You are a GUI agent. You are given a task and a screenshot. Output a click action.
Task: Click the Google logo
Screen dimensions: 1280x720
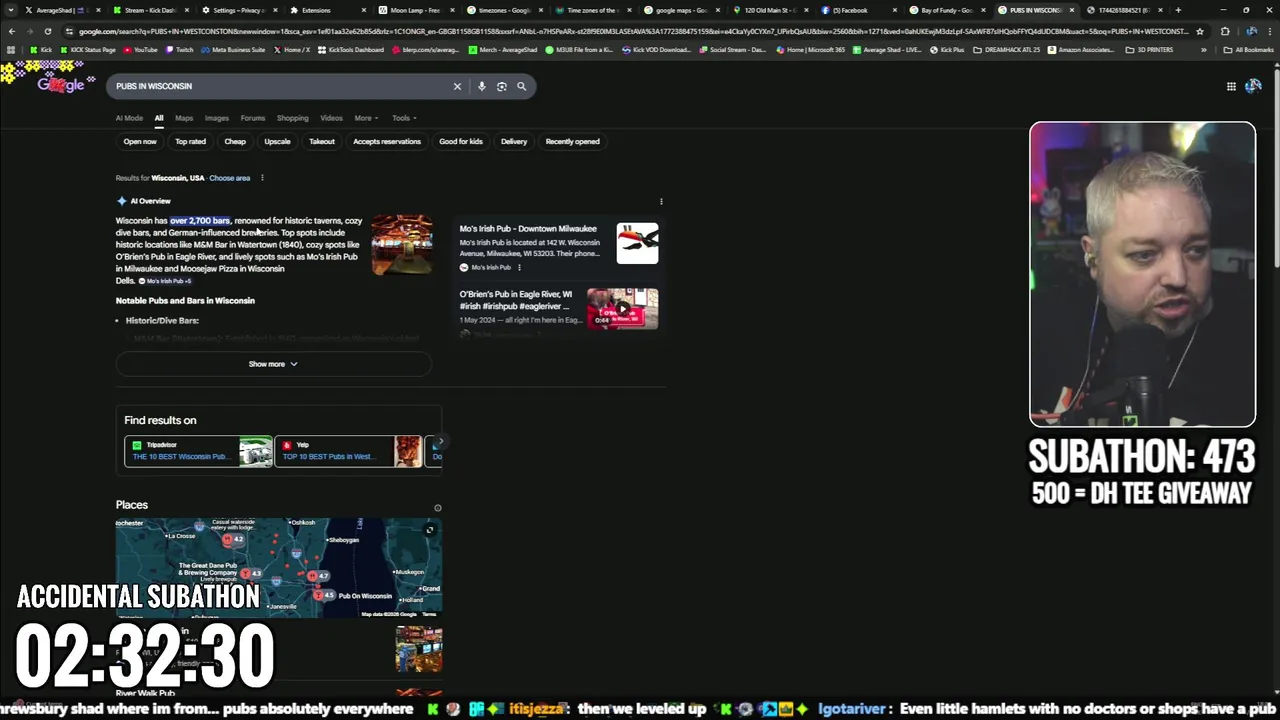(x=61, y=85)
